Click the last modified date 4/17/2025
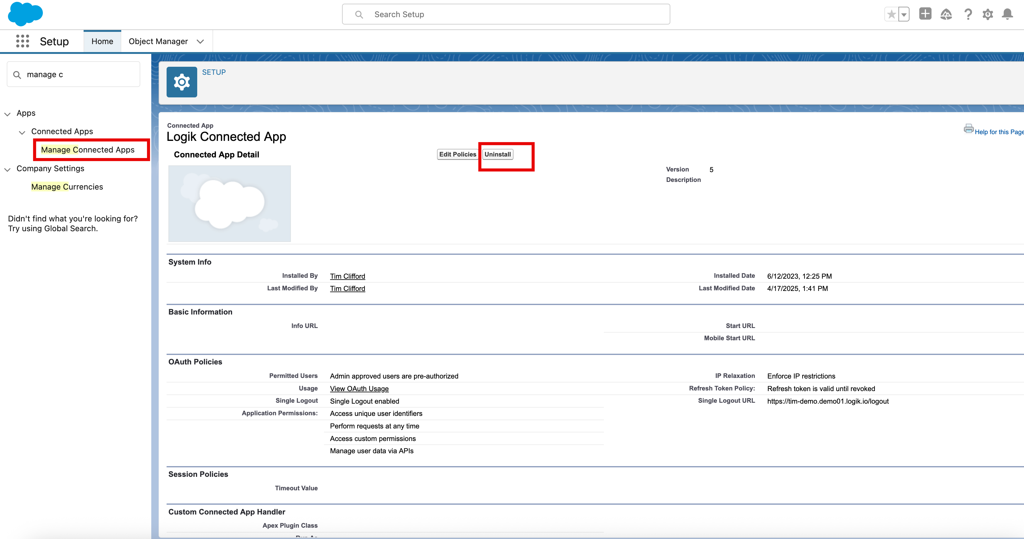The image size is (1024, 539). click(x=797, y=289)
